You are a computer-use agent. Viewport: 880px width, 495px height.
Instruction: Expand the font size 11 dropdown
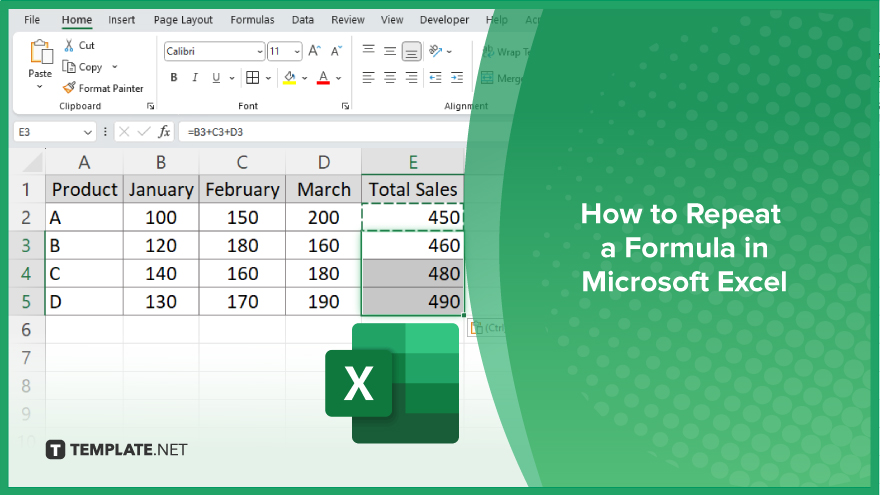(296, 52)
